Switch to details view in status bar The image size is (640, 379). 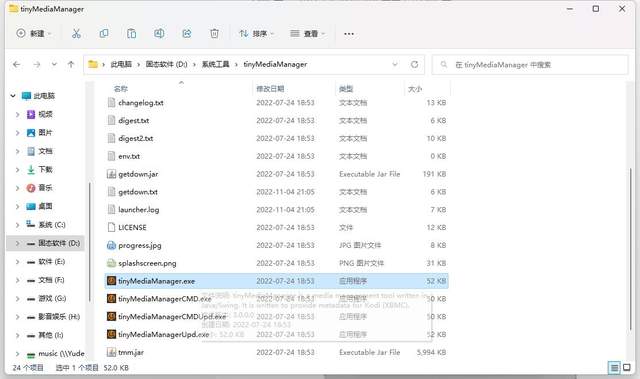point(614,368)
